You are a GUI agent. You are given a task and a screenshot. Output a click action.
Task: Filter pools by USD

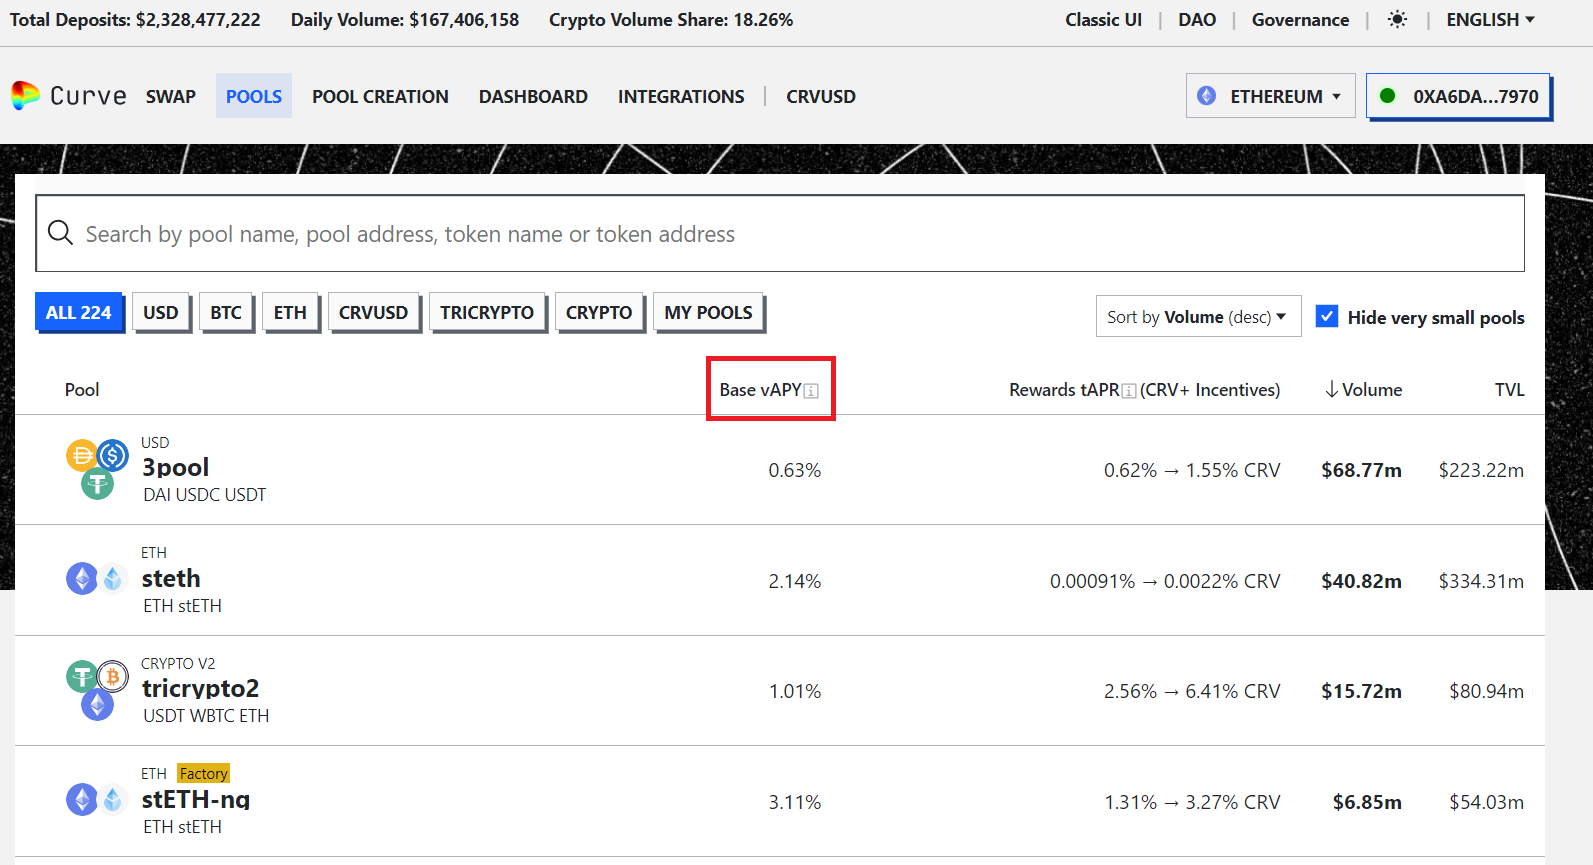(x=160, y=312)
